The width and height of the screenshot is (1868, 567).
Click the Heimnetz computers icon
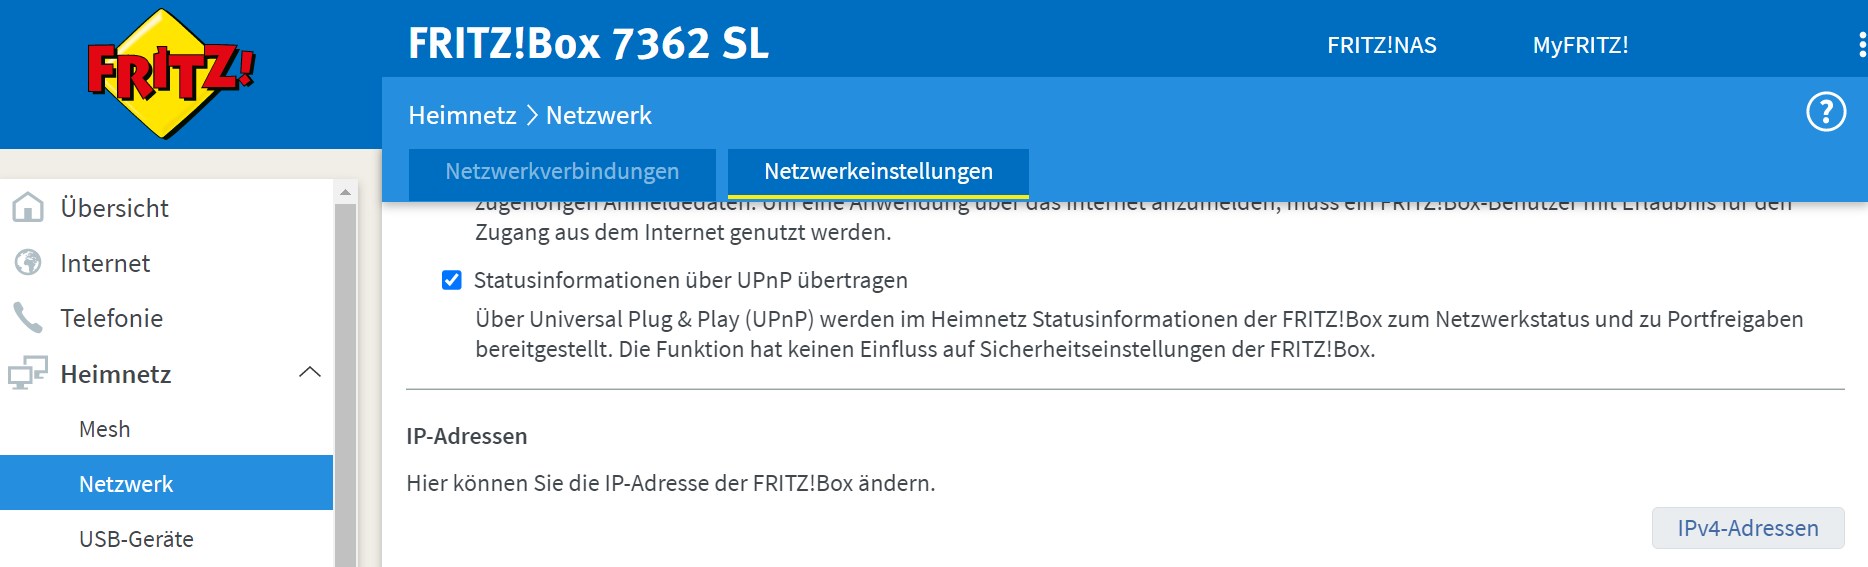coord(28,374)
